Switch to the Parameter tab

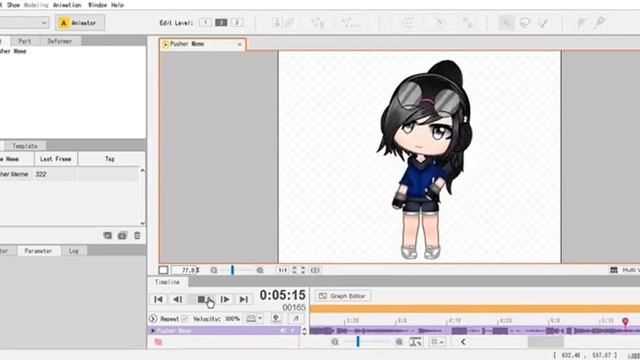(38, 251)
